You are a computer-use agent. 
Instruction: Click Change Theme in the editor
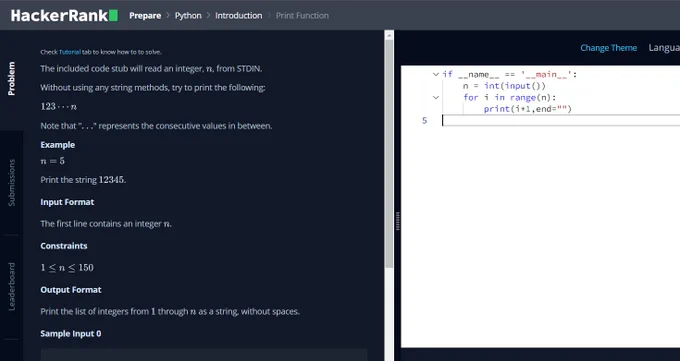[608, 48]
